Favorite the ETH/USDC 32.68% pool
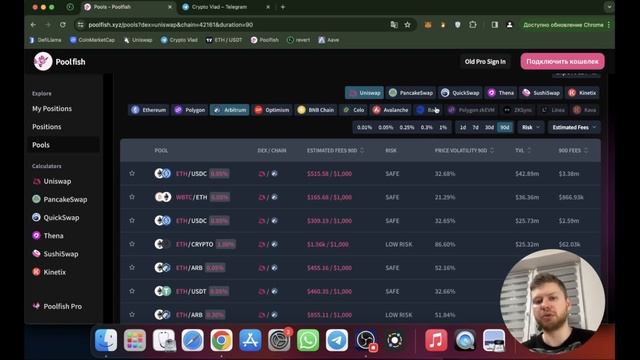 [132, 173]
